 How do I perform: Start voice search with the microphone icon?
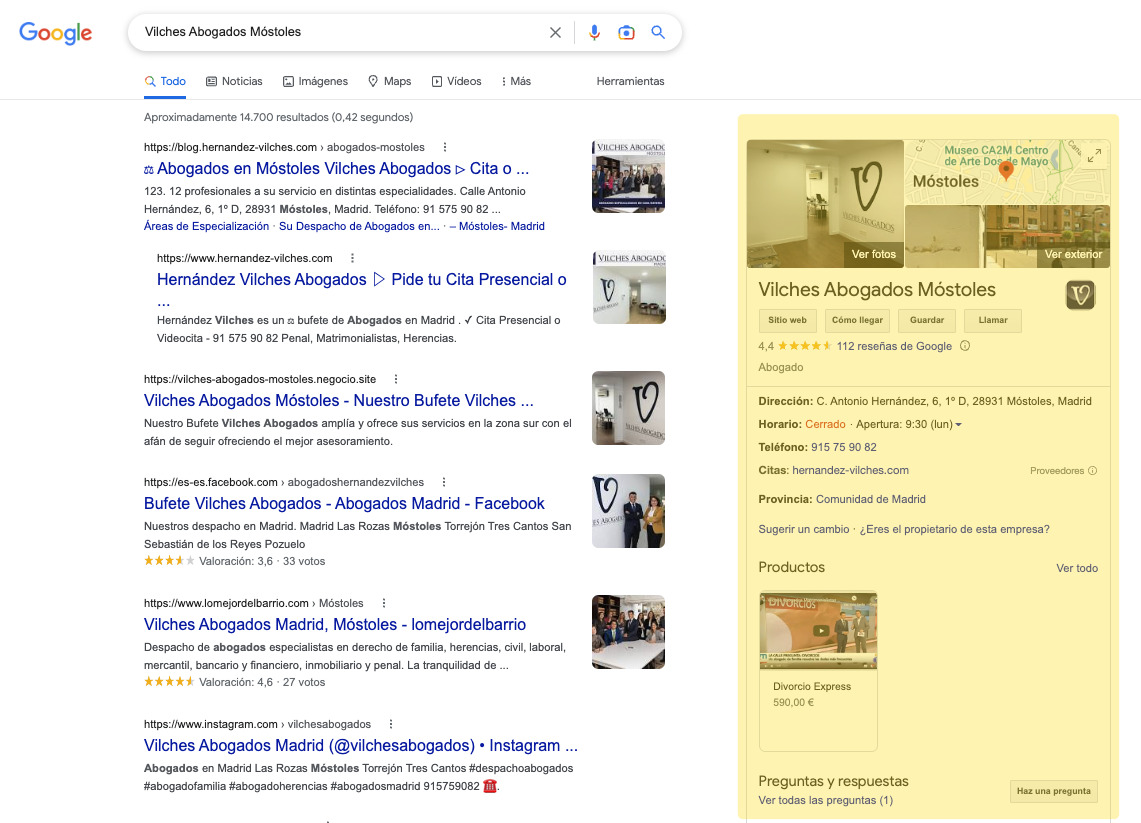click(x=595, y=33)
